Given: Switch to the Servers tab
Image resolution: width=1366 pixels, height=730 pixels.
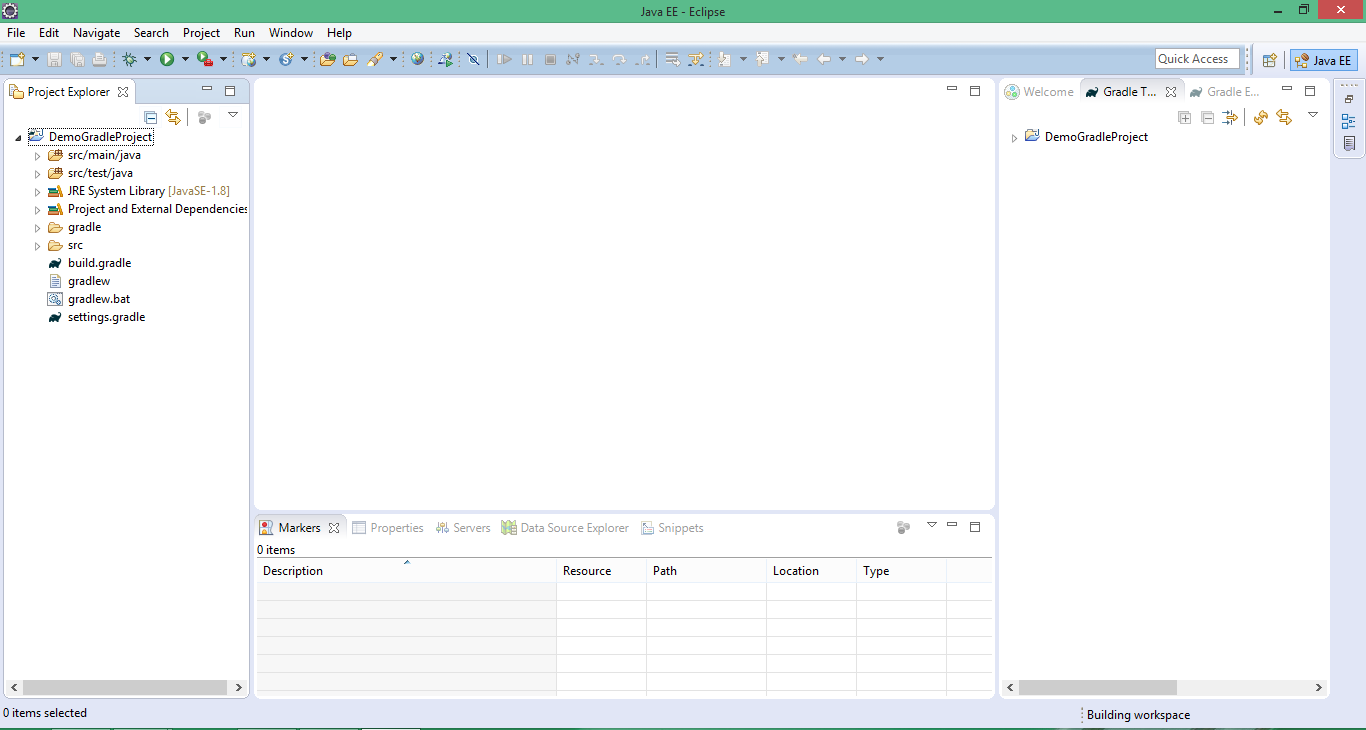Looking at the screenshot, I should pyautogui.click(x=463, y=528).
